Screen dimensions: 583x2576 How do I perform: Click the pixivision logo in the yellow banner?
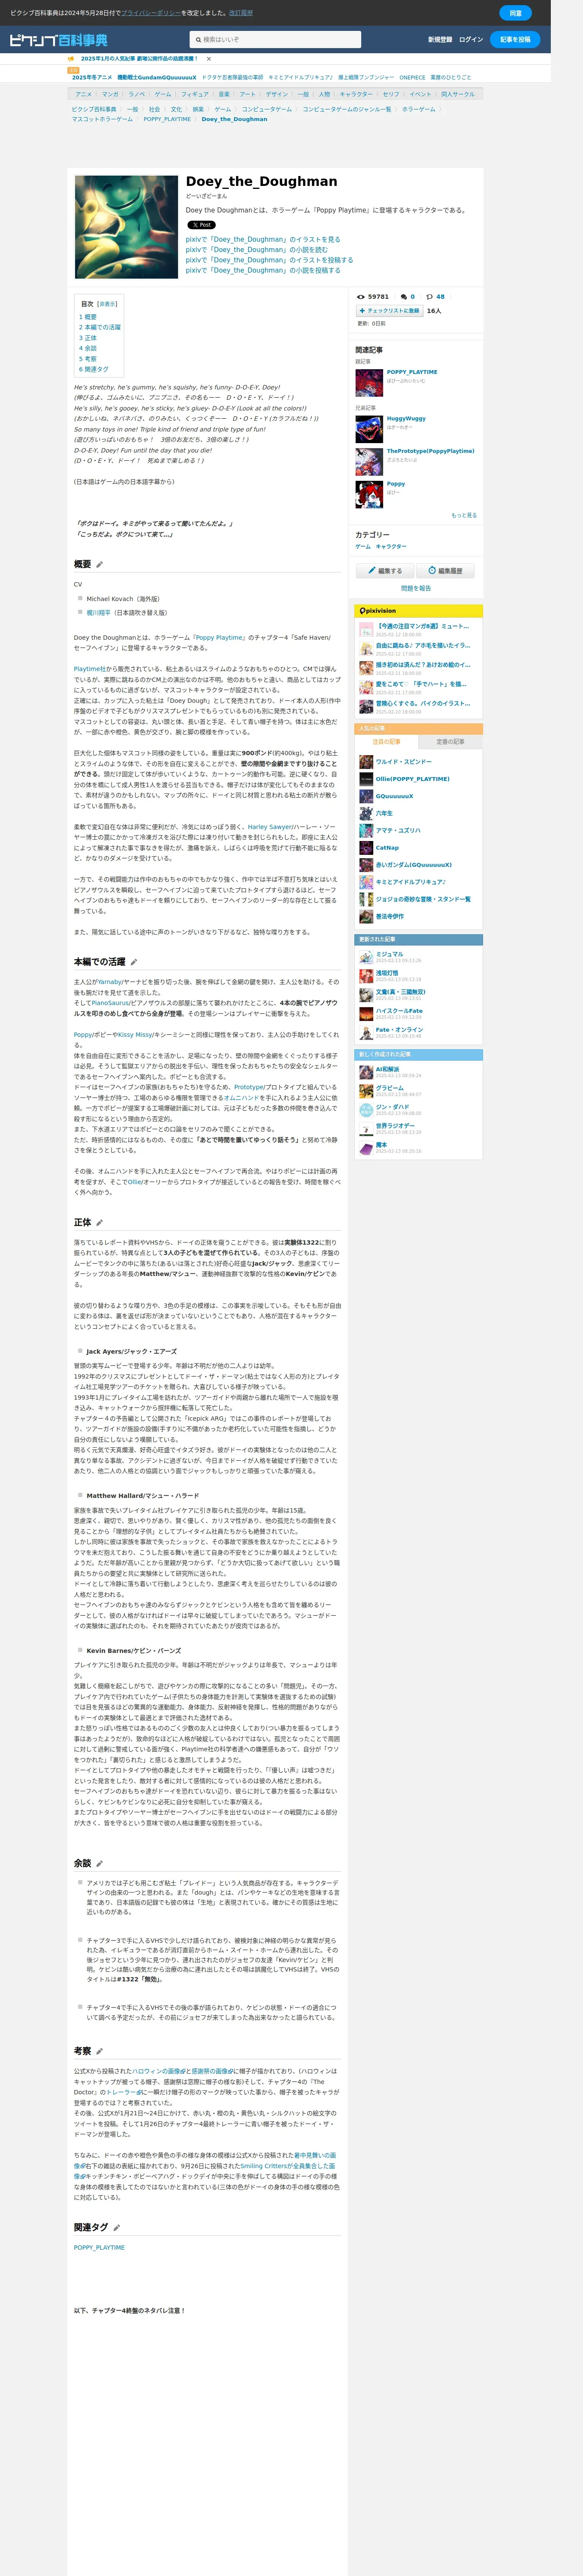tap(378, 611)
